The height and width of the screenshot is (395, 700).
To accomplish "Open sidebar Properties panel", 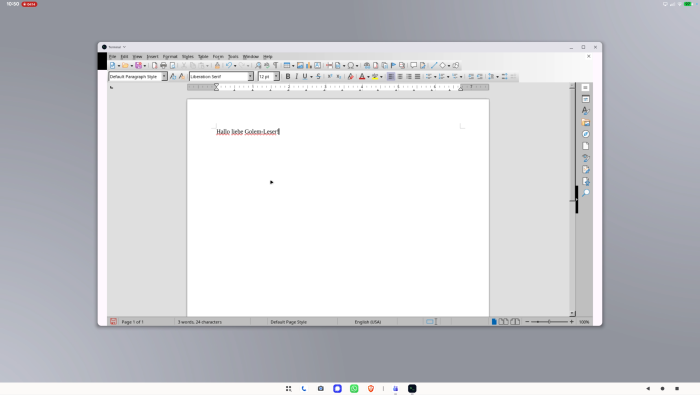I will pos(586,99).
